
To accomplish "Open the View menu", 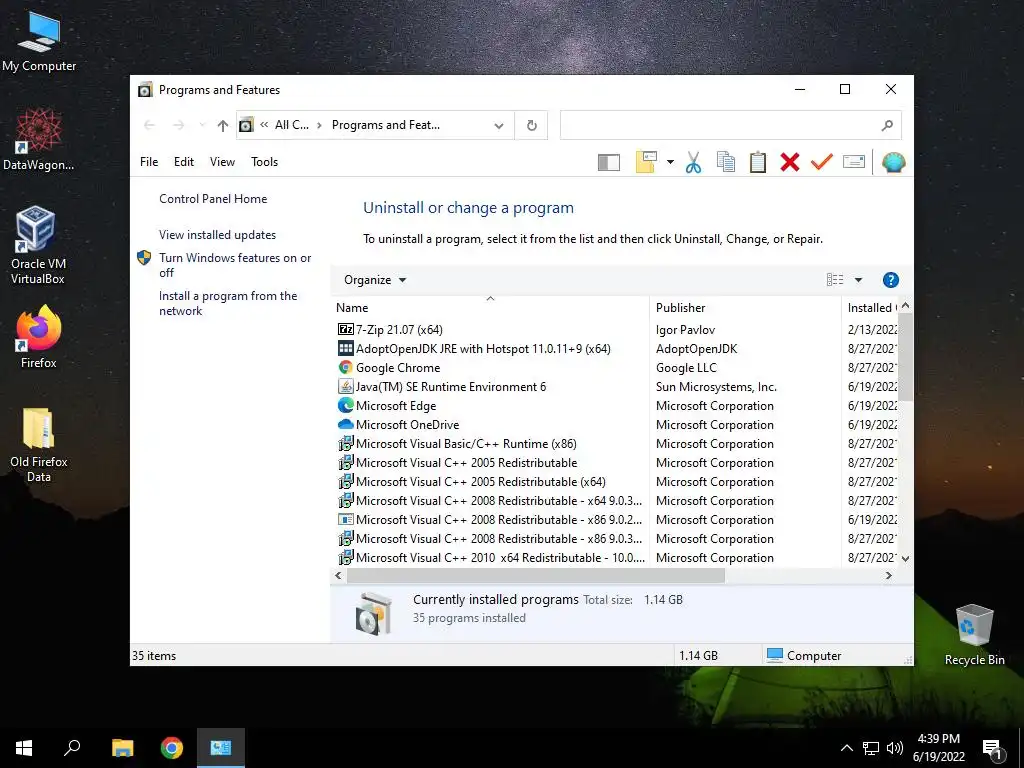I will [x=222, y=162].
